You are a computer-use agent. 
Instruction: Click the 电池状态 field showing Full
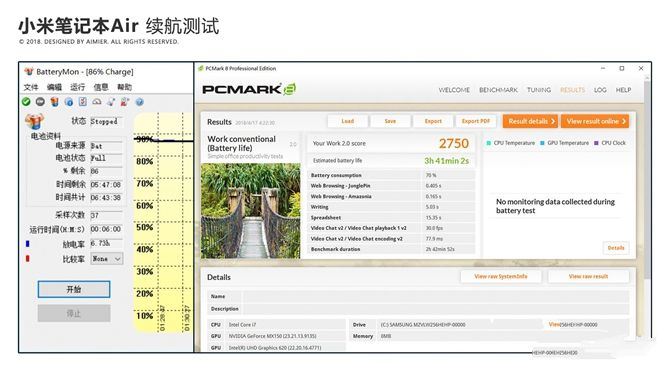(106, 158)
